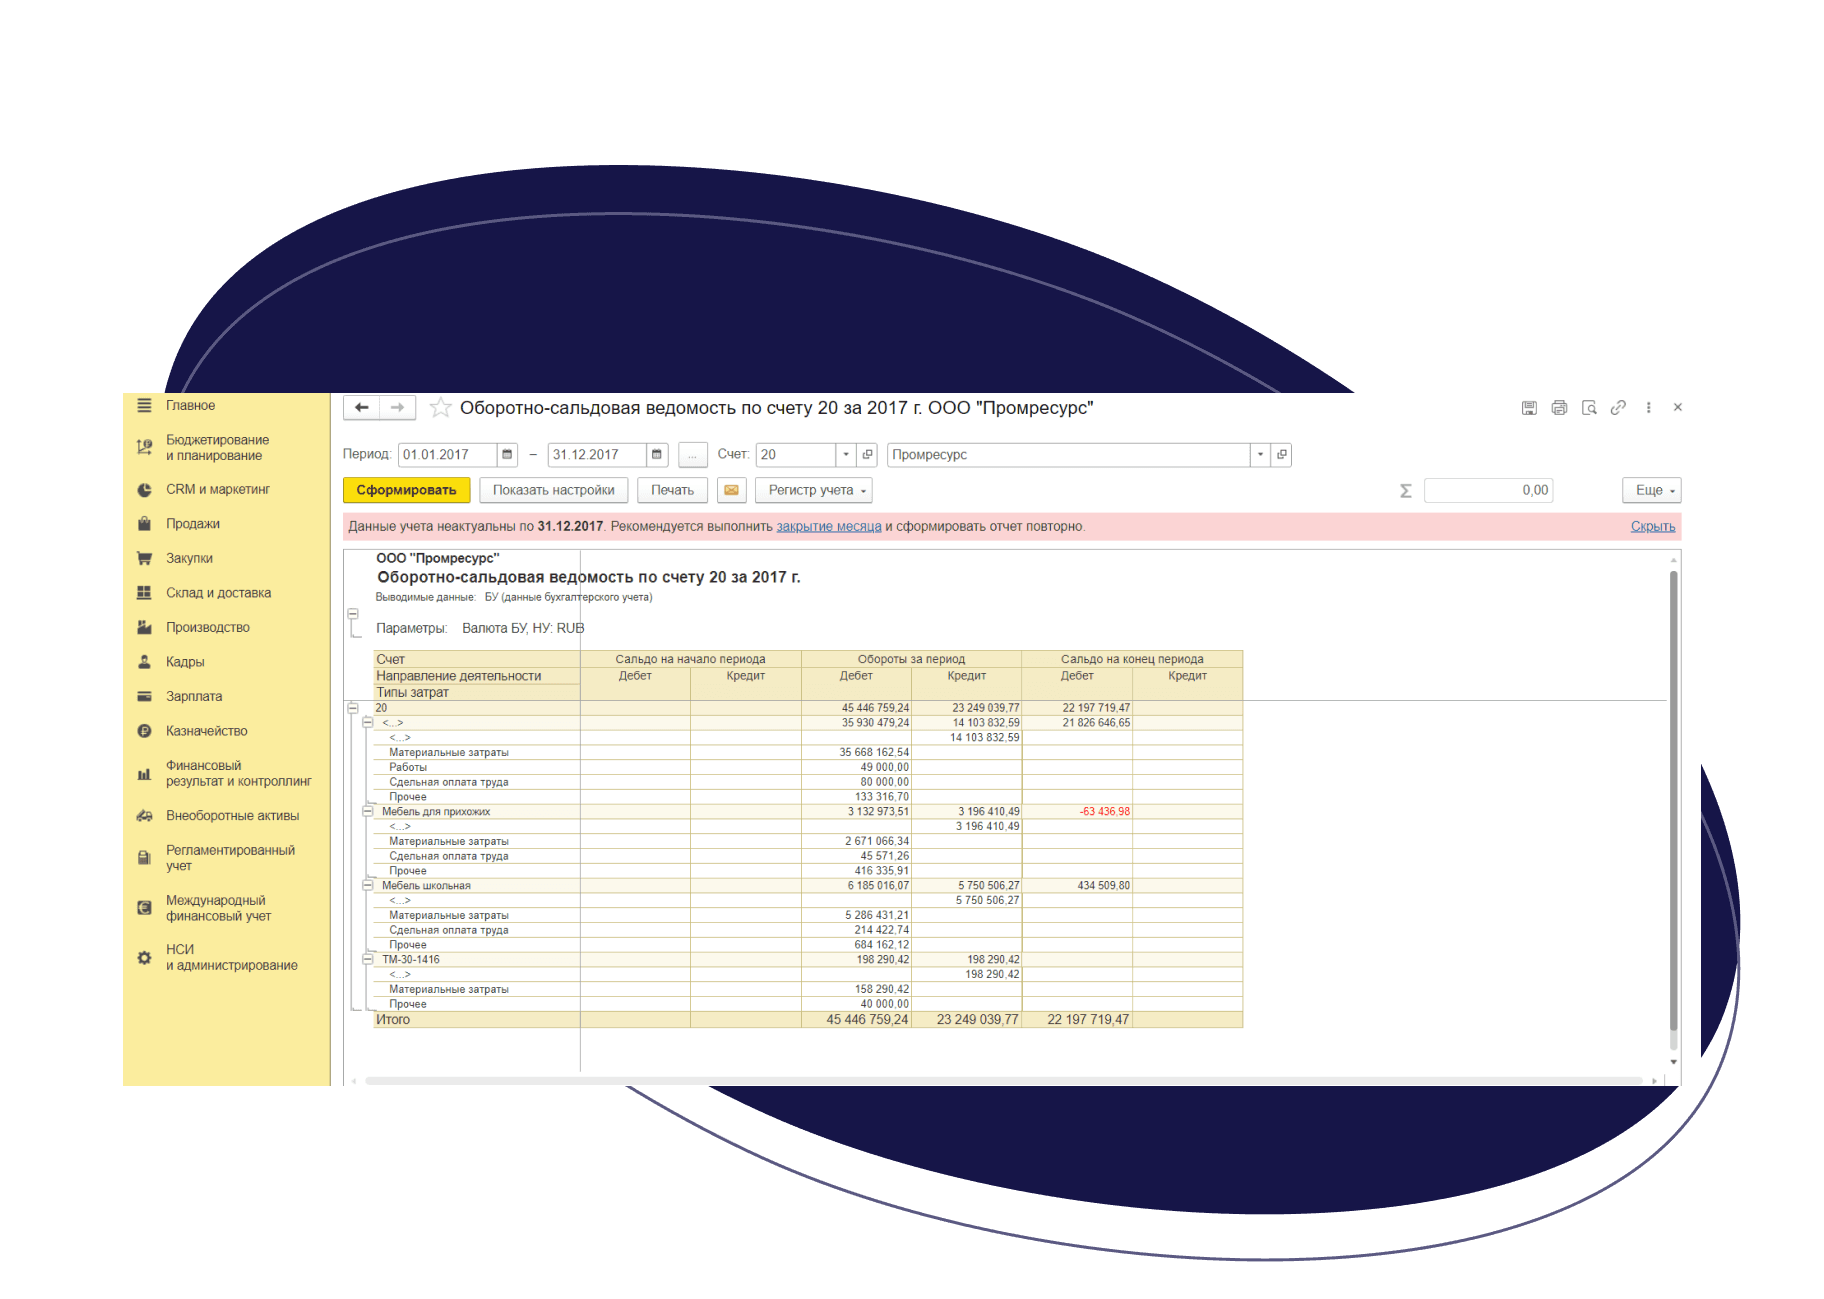Collapse the ТМ-30-1416 group
The width and height of the screenshot is (1824, 1299).
click(x=368, y=959)
